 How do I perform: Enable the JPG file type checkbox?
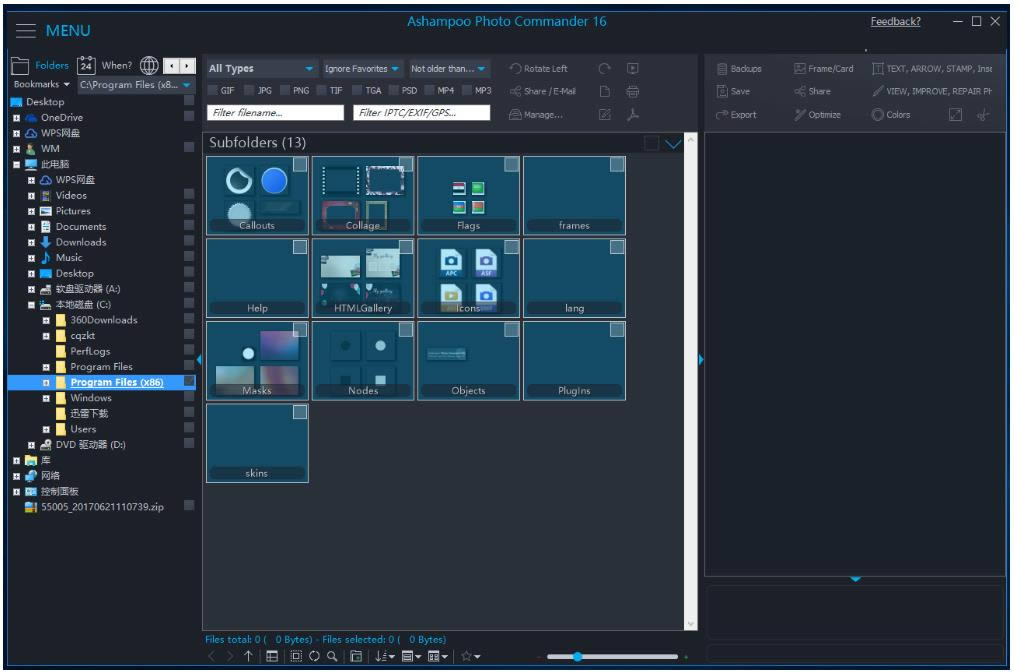click(x=249, y=90)
